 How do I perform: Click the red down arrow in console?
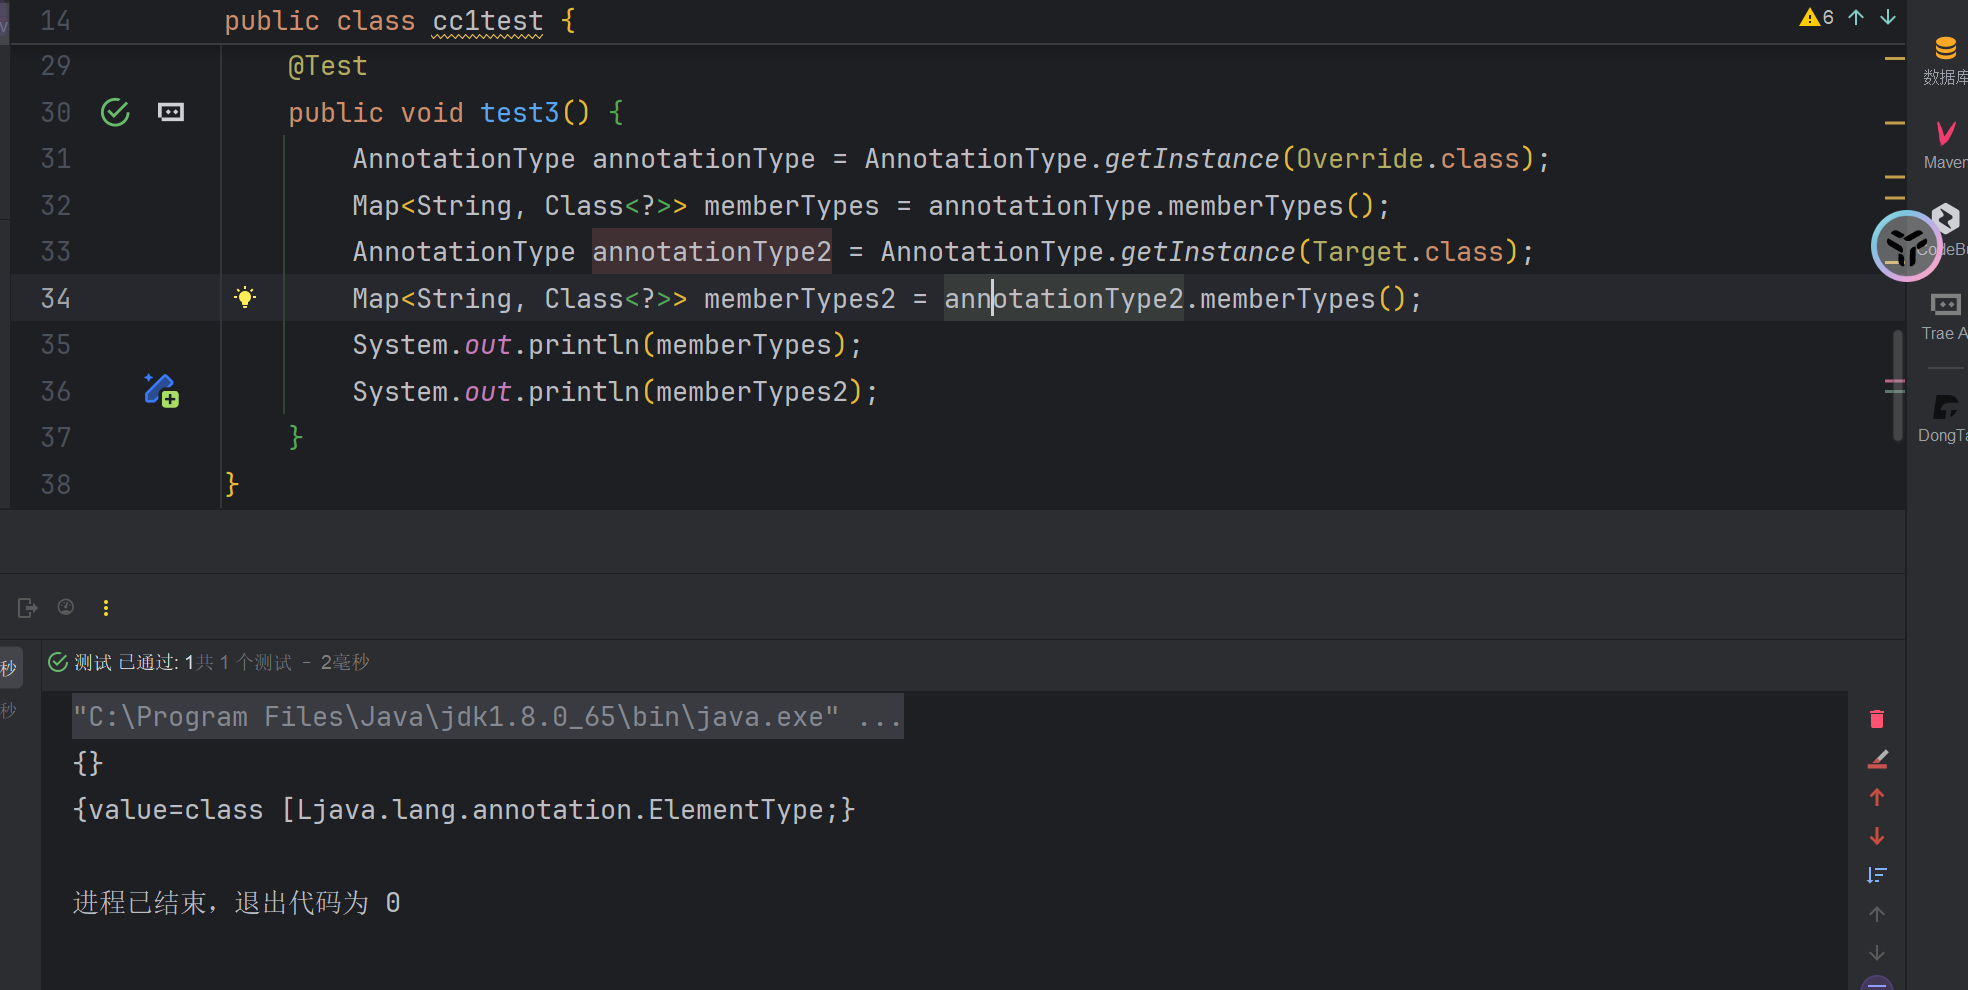coord(1877,836)
